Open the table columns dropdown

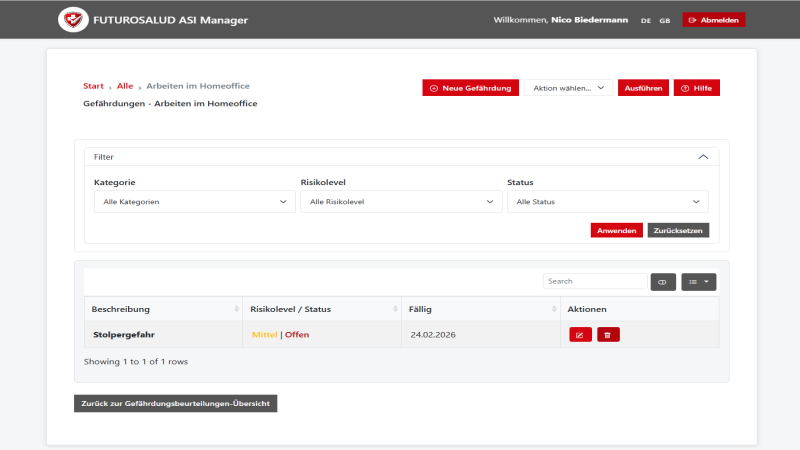pyautogui.click(x=698, y=282)
